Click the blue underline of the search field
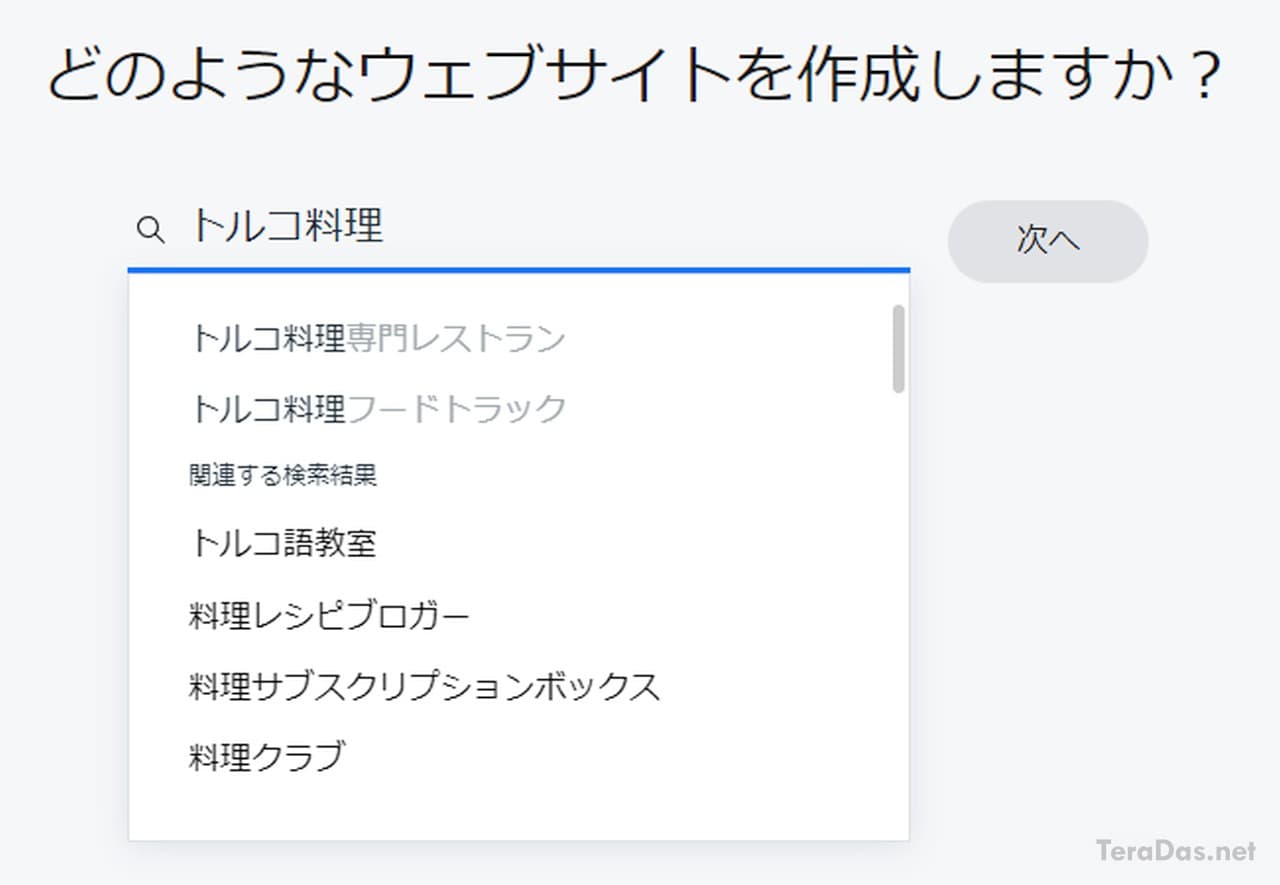The image size is (1280, 885). coord(519,269)
